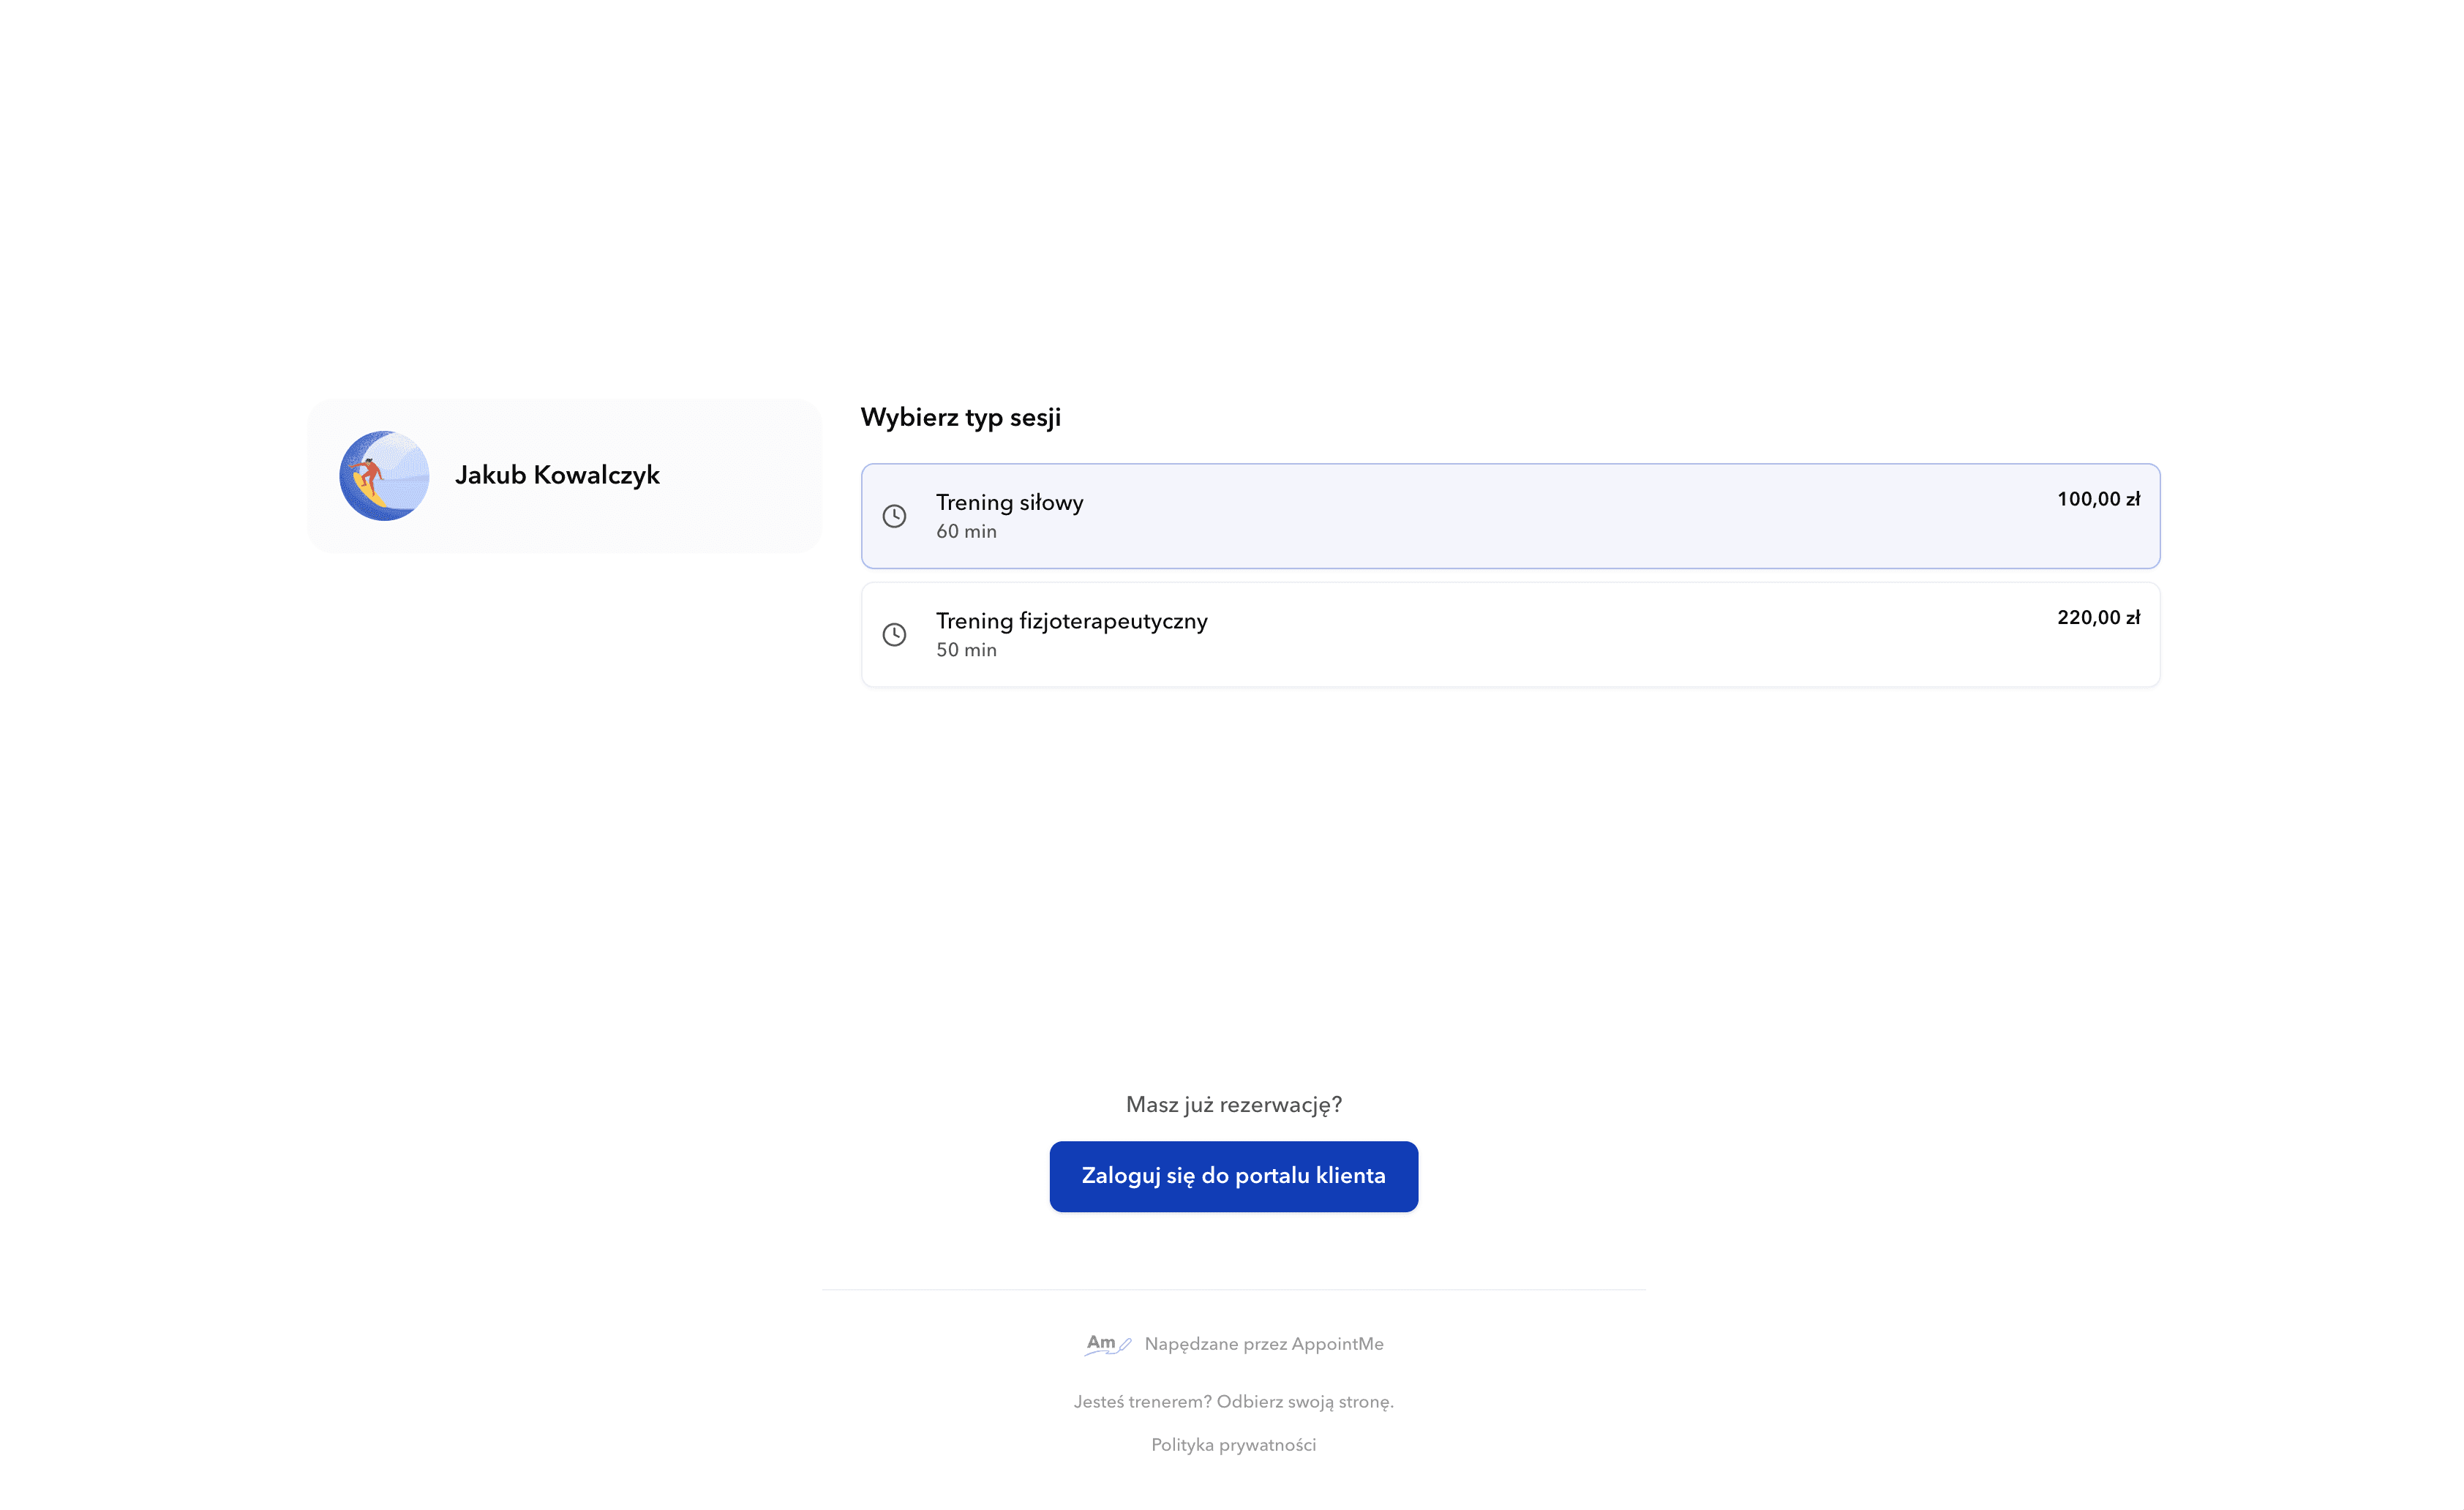The width and height of the screenshot is (2464, 1510).
Task: Open the Polityka prywatności link
Action: (x=1233, y=1445)
